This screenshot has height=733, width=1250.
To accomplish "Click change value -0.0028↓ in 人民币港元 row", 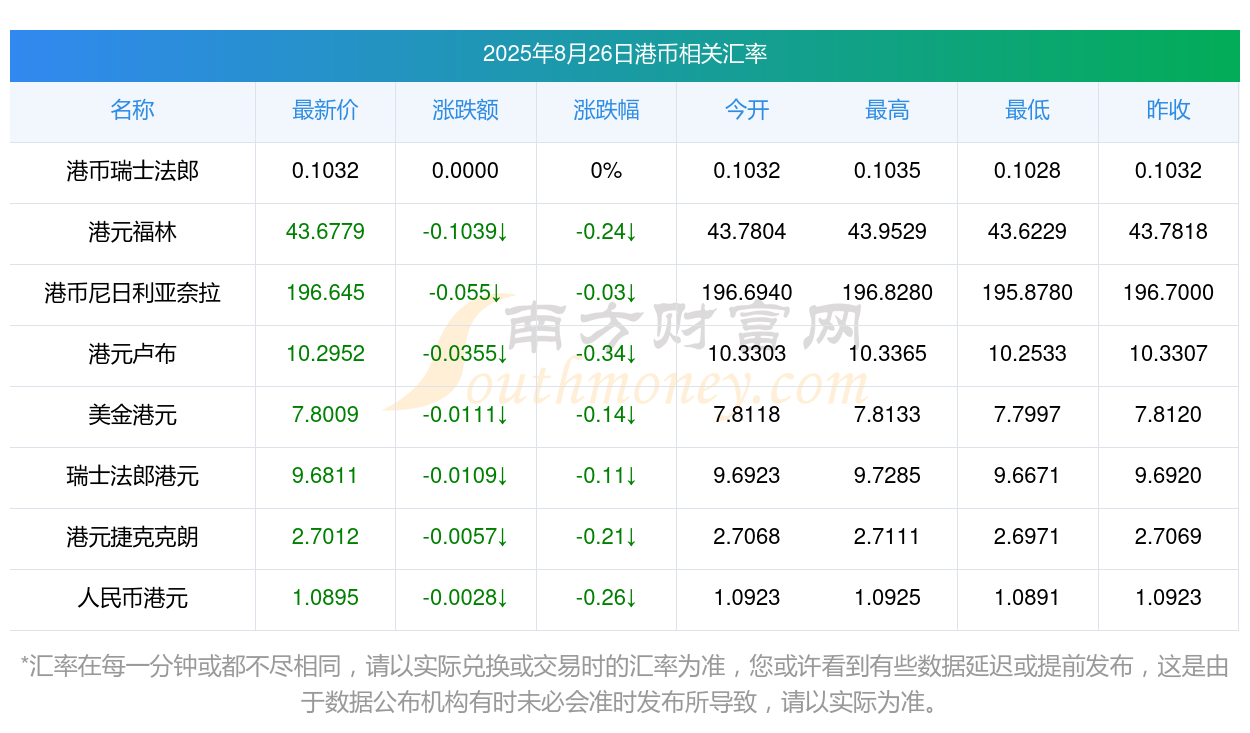I will pos(465,598).
